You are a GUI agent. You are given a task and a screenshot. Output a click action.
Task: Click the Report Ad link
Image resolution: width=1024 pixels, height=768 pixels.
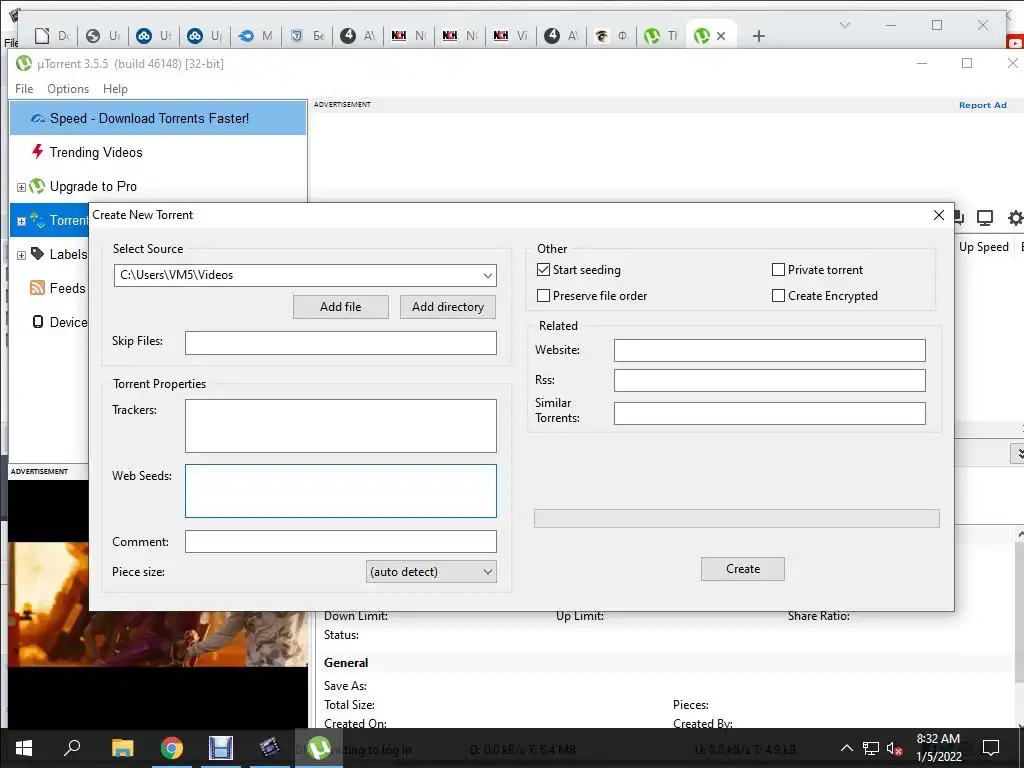tap(982, 105)
